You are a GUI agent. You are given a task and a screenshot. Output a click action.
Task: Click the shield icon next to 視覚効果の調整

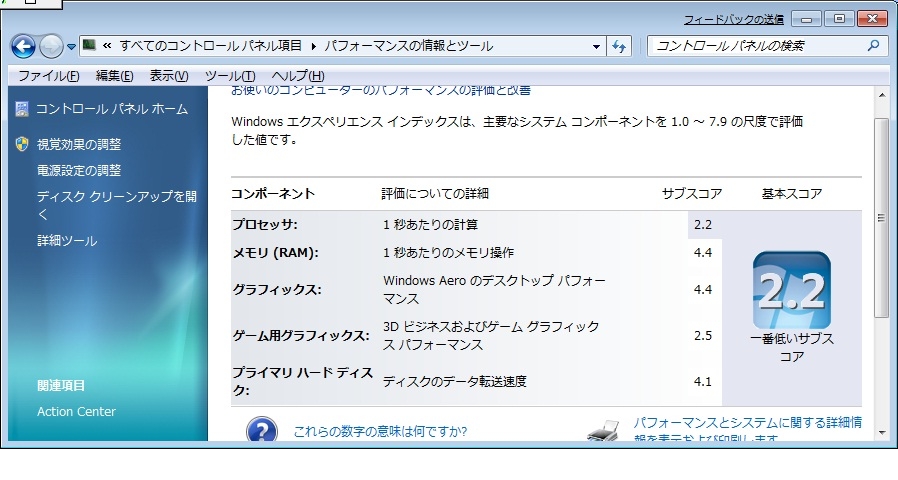pos(22,144)
